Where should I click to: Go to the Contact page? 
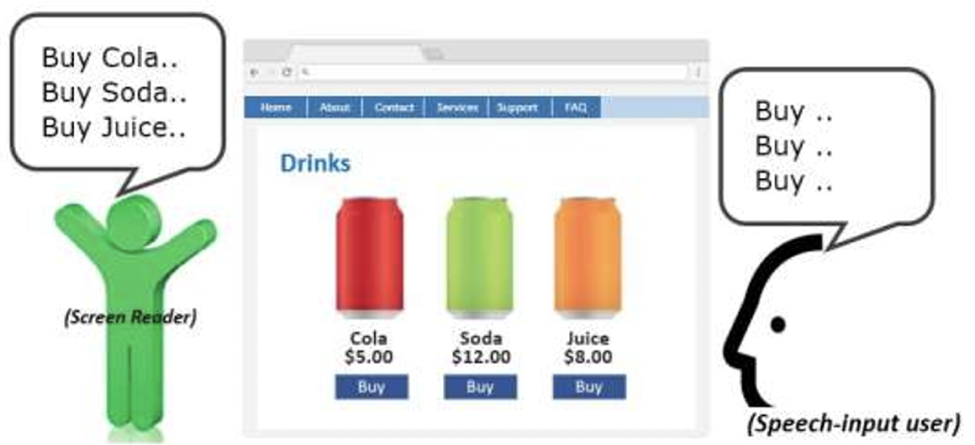click(x=394, y=108)
